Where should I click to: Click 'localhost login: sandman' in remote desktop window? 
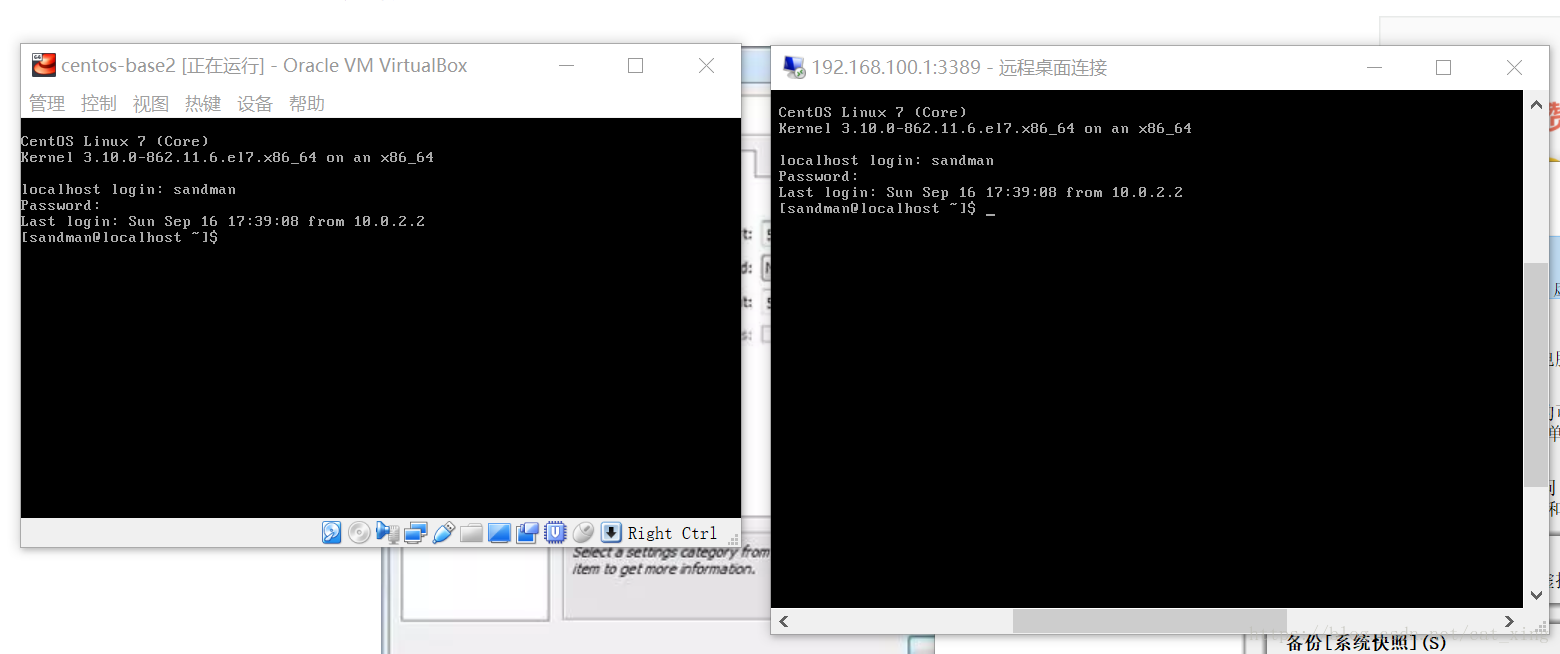[886, 160]
